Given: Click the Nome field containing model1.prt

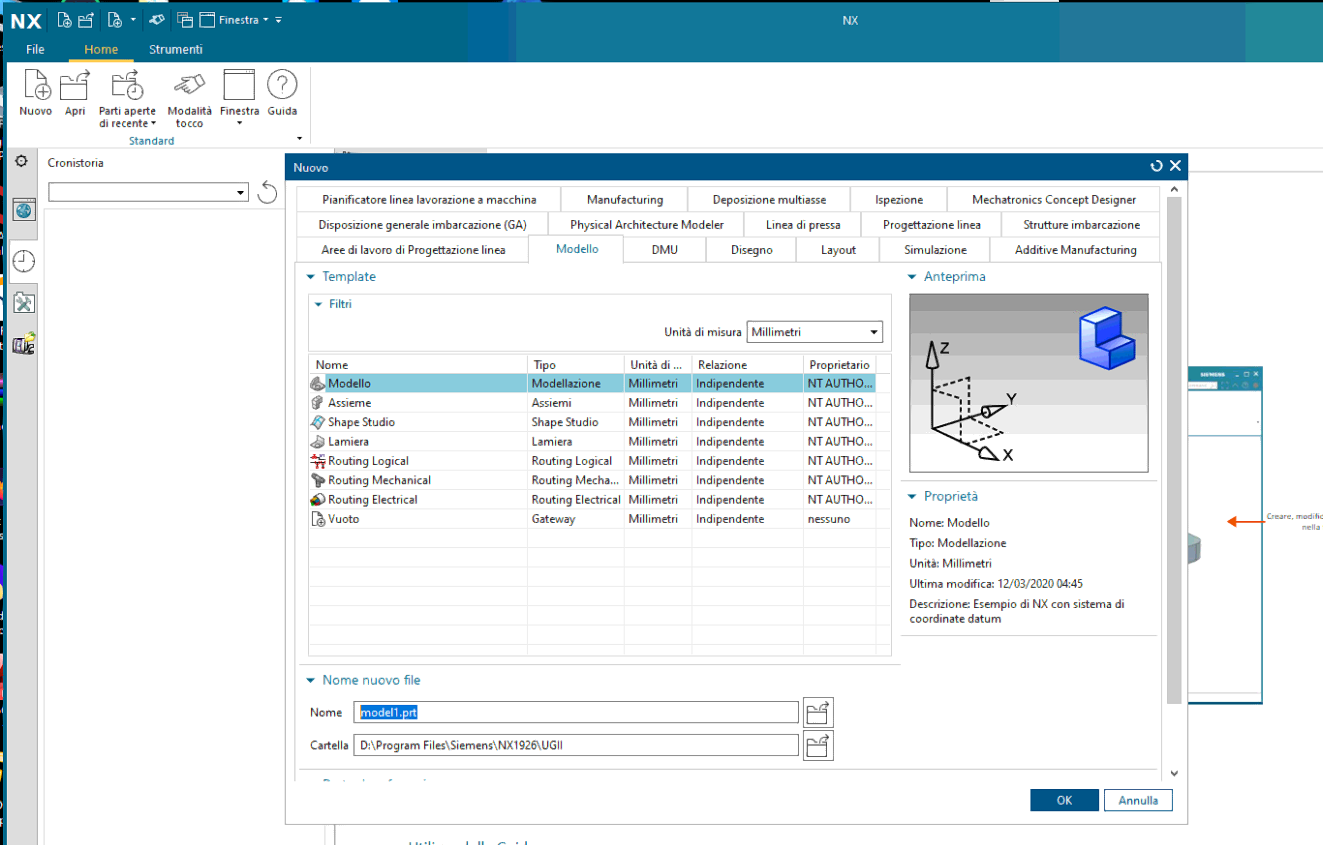Looking at the screenshot, I should pos(577,712).
